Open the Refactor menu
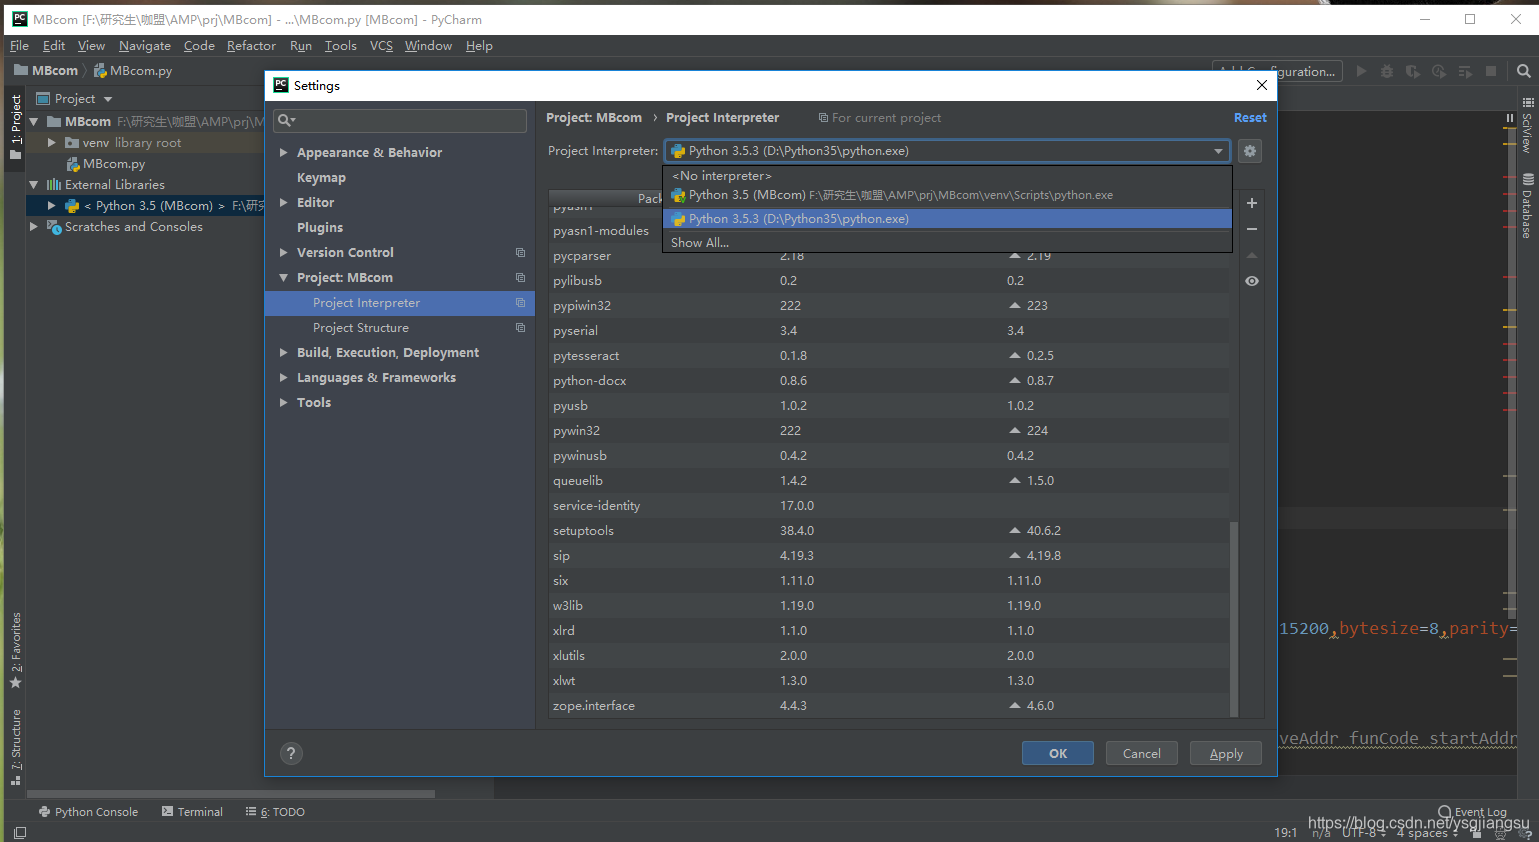 coord(251,46)
